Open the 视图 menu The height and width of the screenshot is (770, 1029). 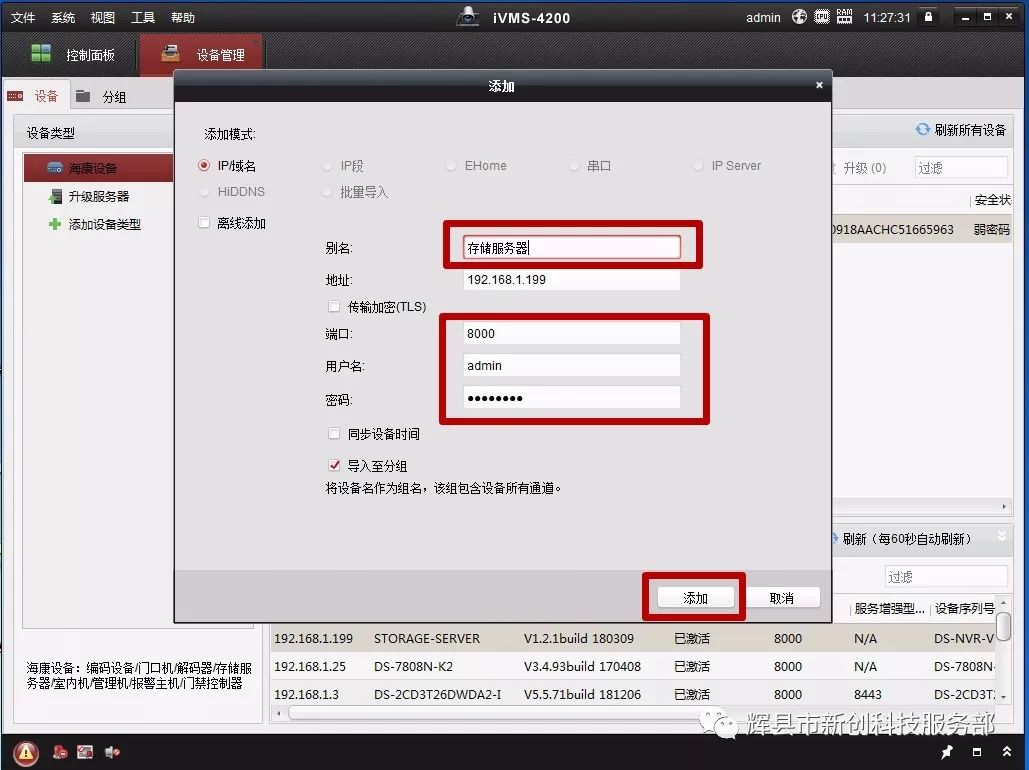click(102, 18)
